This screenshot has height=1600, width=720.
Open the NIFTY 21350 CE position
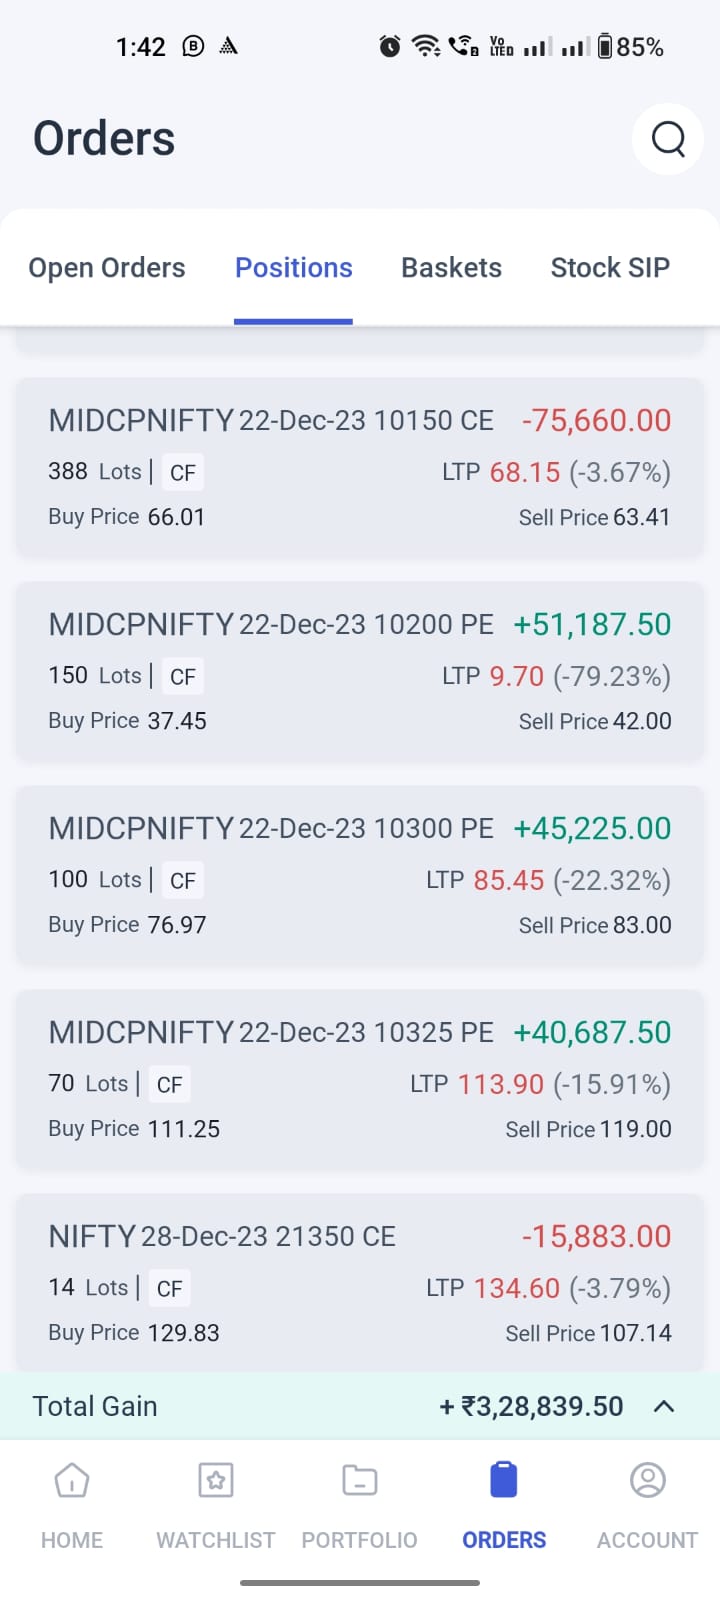tap(360, 1284)
